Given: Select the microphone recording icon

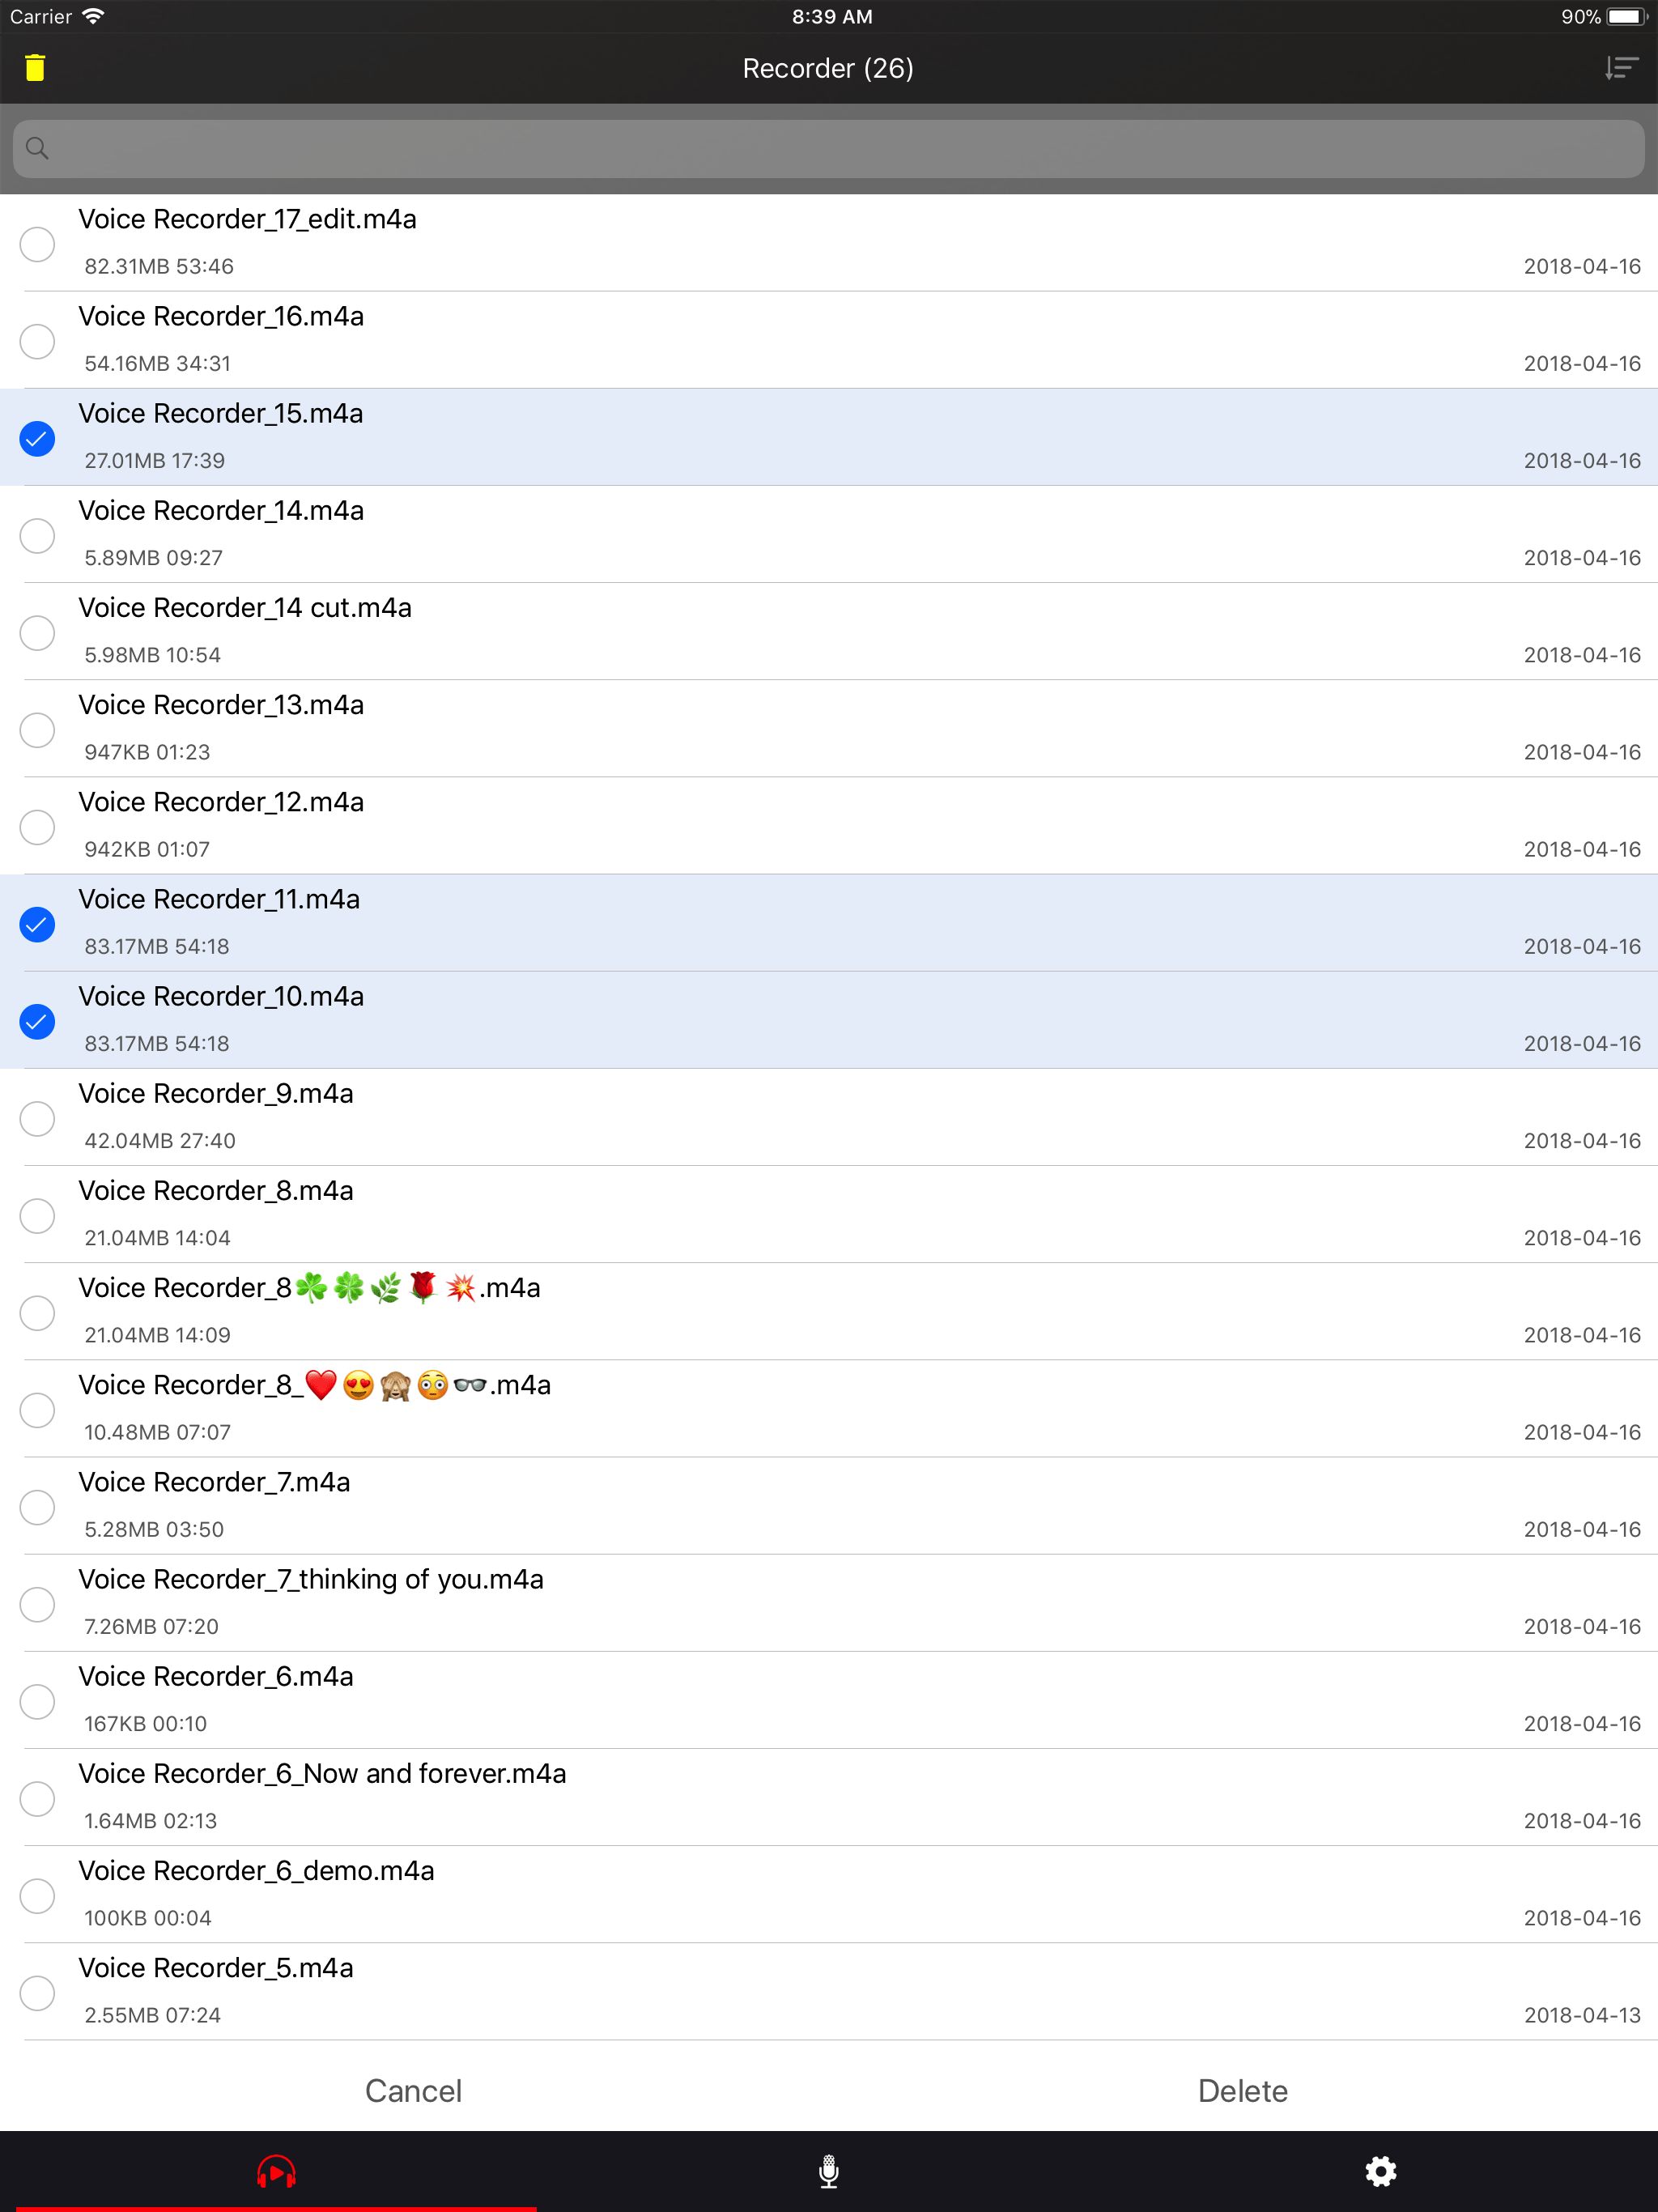Looking at the screenshot, I should tap(828, 2171).
